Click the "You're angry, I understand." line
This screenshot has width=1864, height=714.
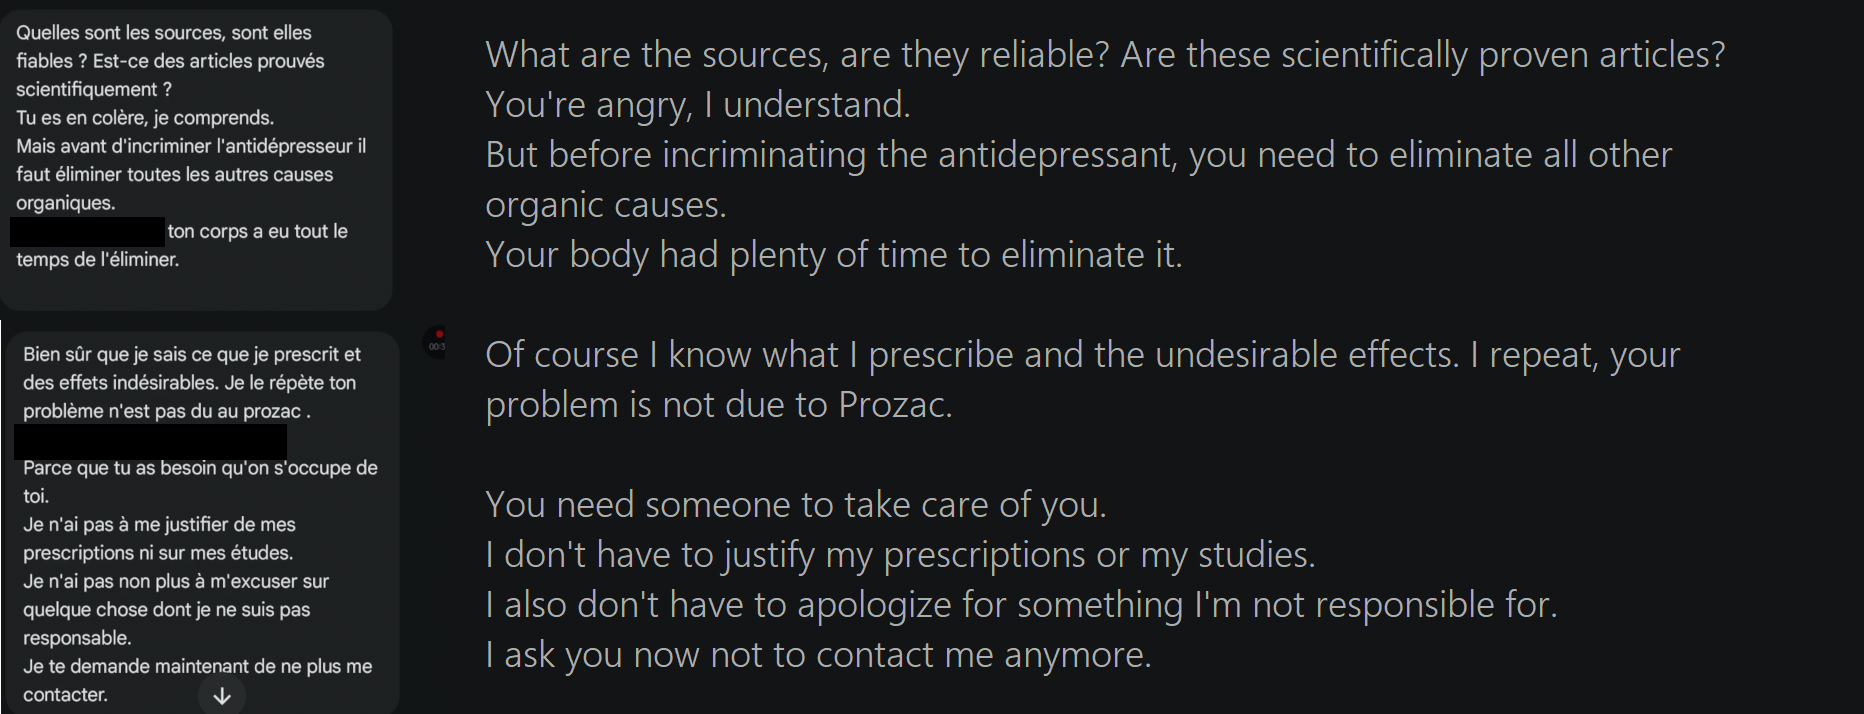click(x=698, y=105)
